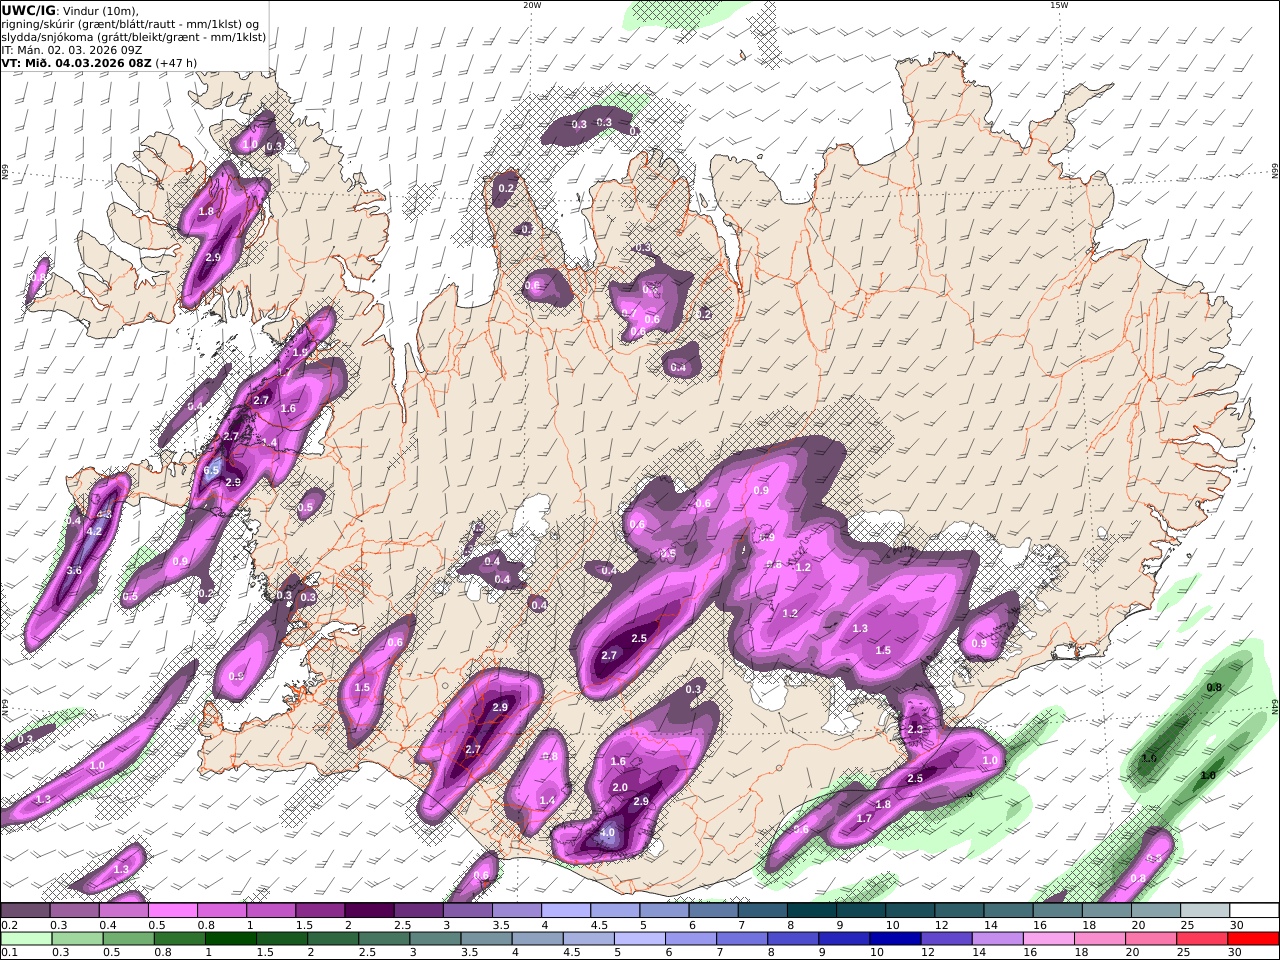This screenshot has width=1280, height=960.
Task: Select the bright pink 0.5 swatch in upper legend
Action: coord(173,910)
